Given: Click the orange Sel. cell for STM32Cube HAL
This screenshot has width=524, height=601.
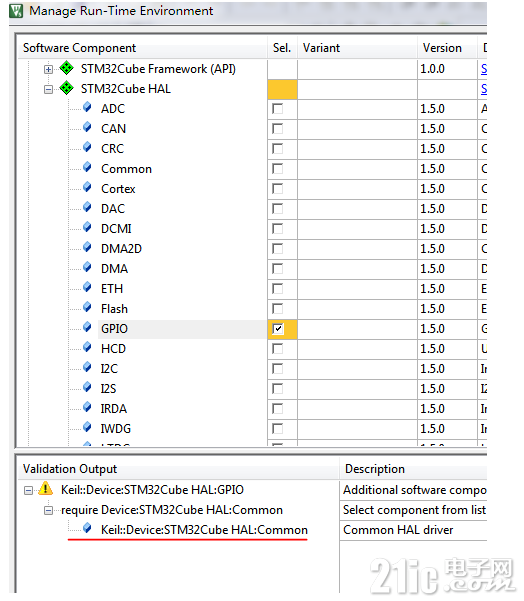Looking at the screenshot, I should [x=282, y=89].
